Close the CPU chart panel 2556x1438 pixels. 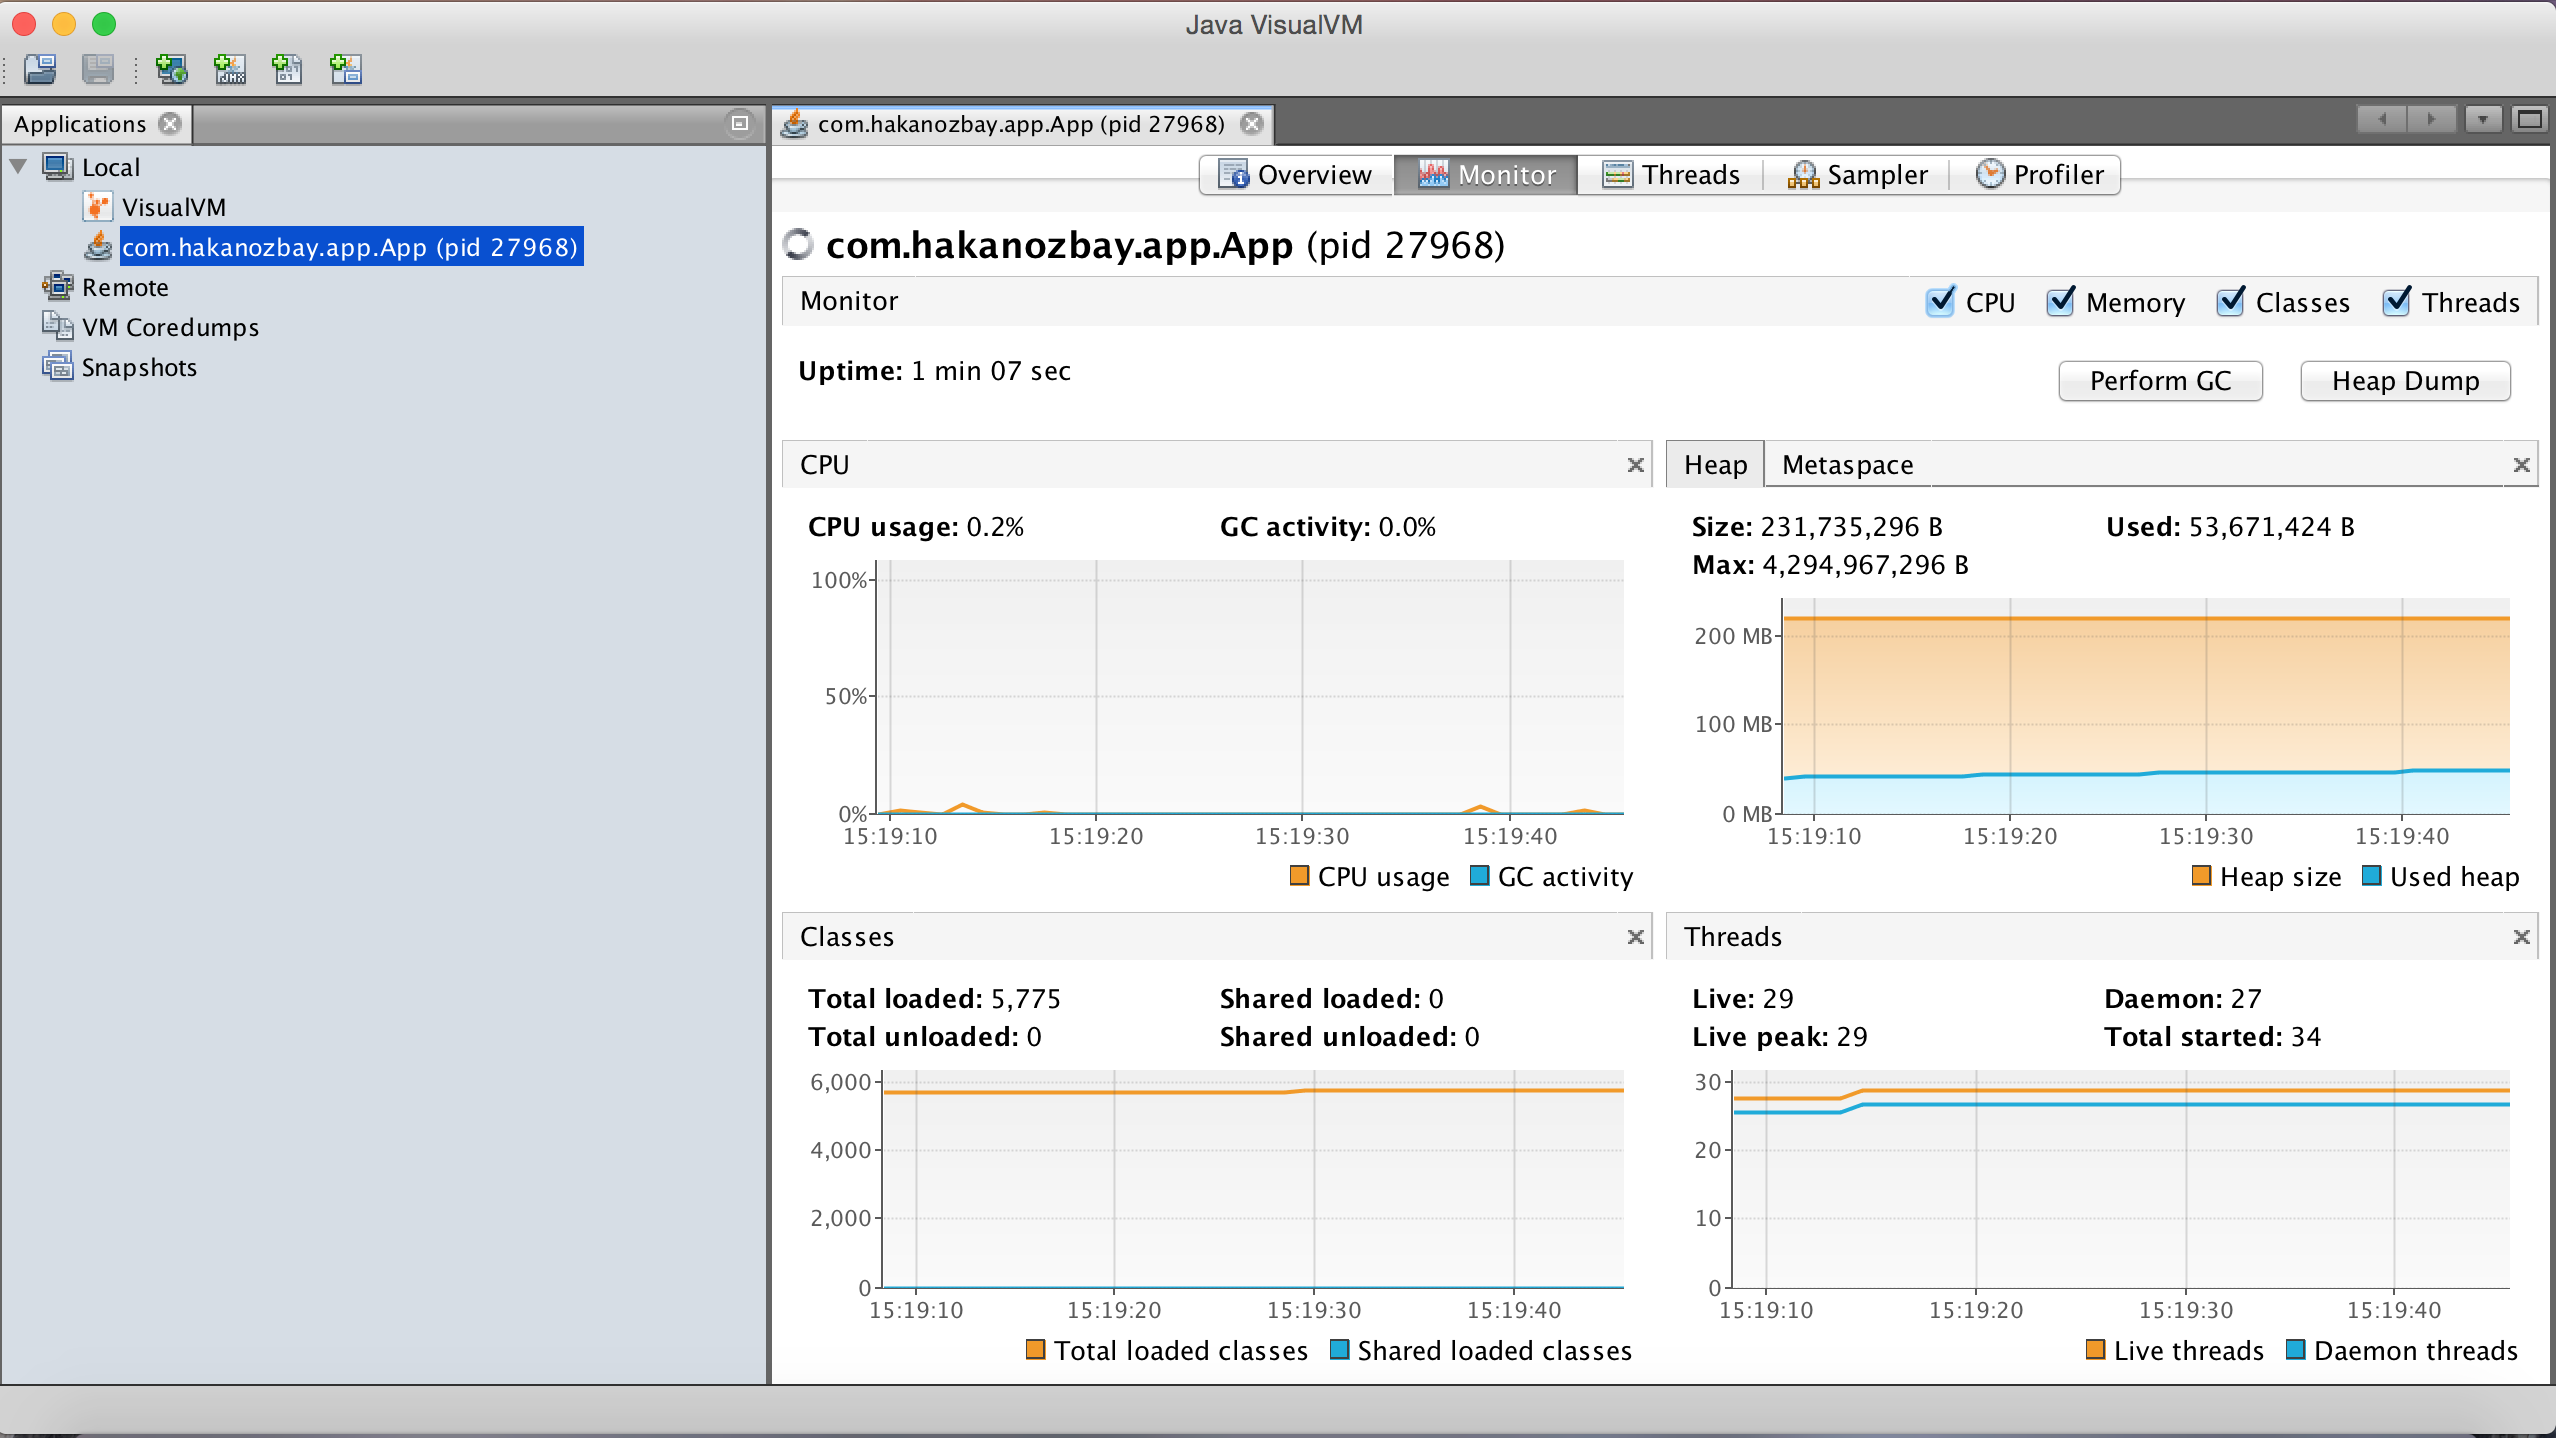1636,464
